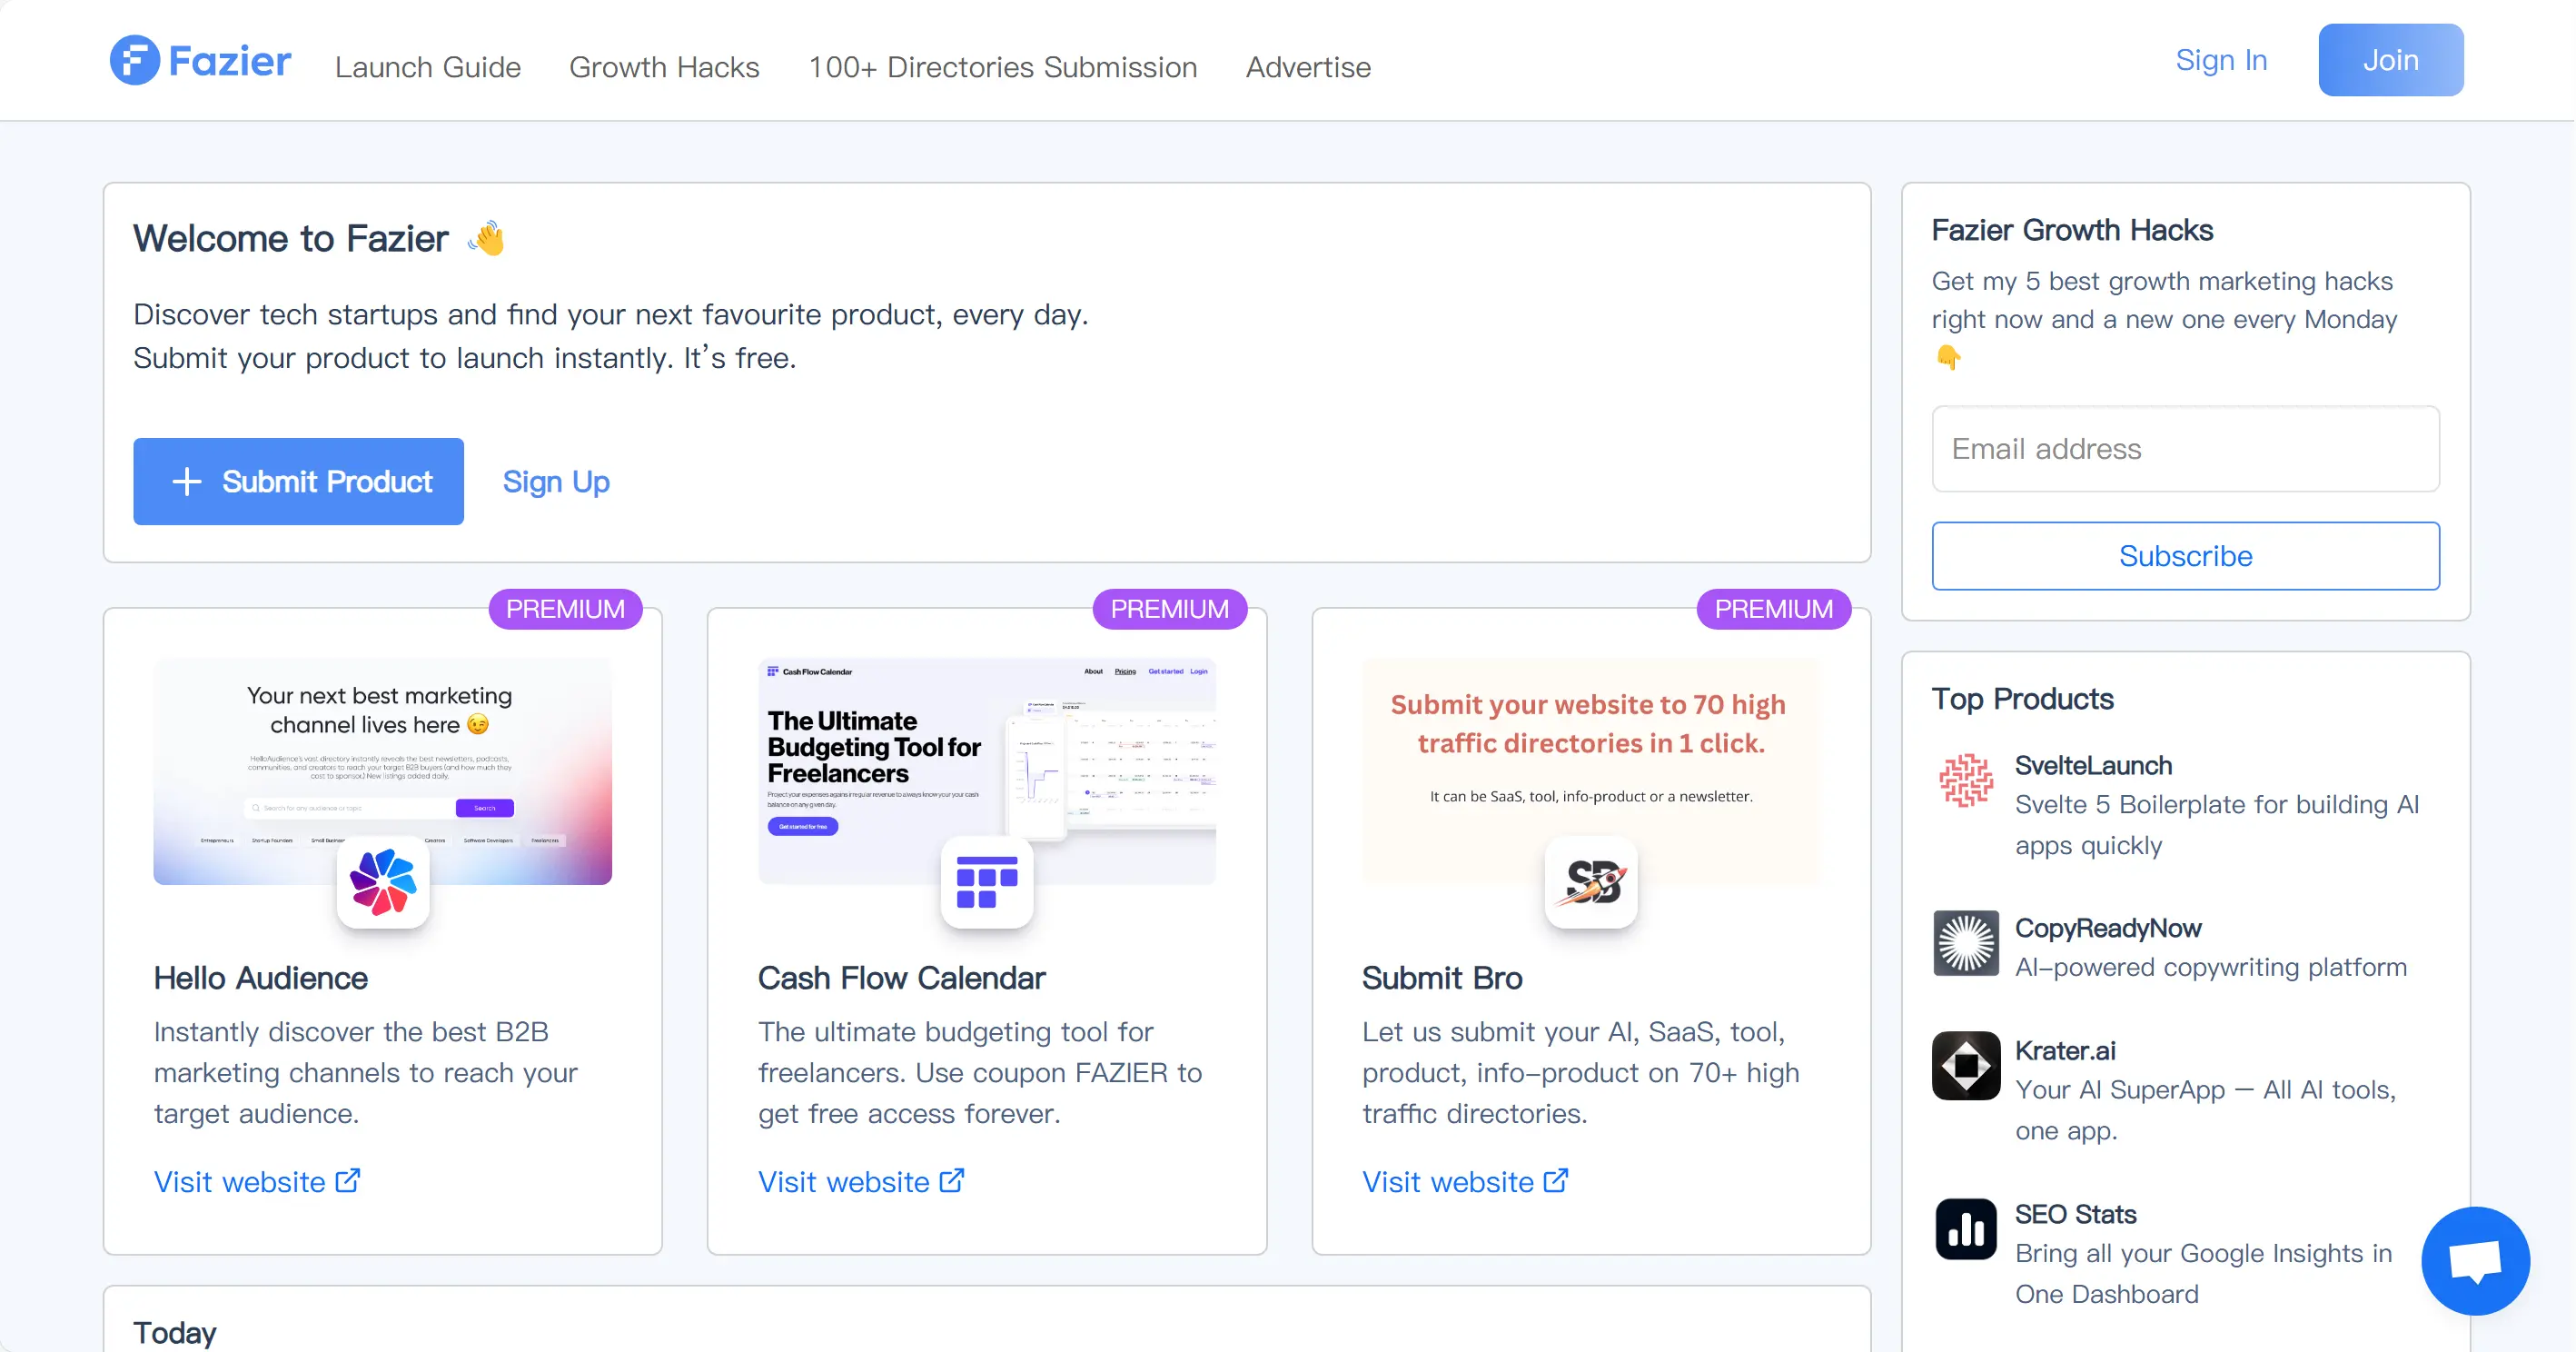Viewport: 2576px width, 1352px height.
Task: Open the Cash Flow Calendar preview thumbnail
Action: coord(987,770)
